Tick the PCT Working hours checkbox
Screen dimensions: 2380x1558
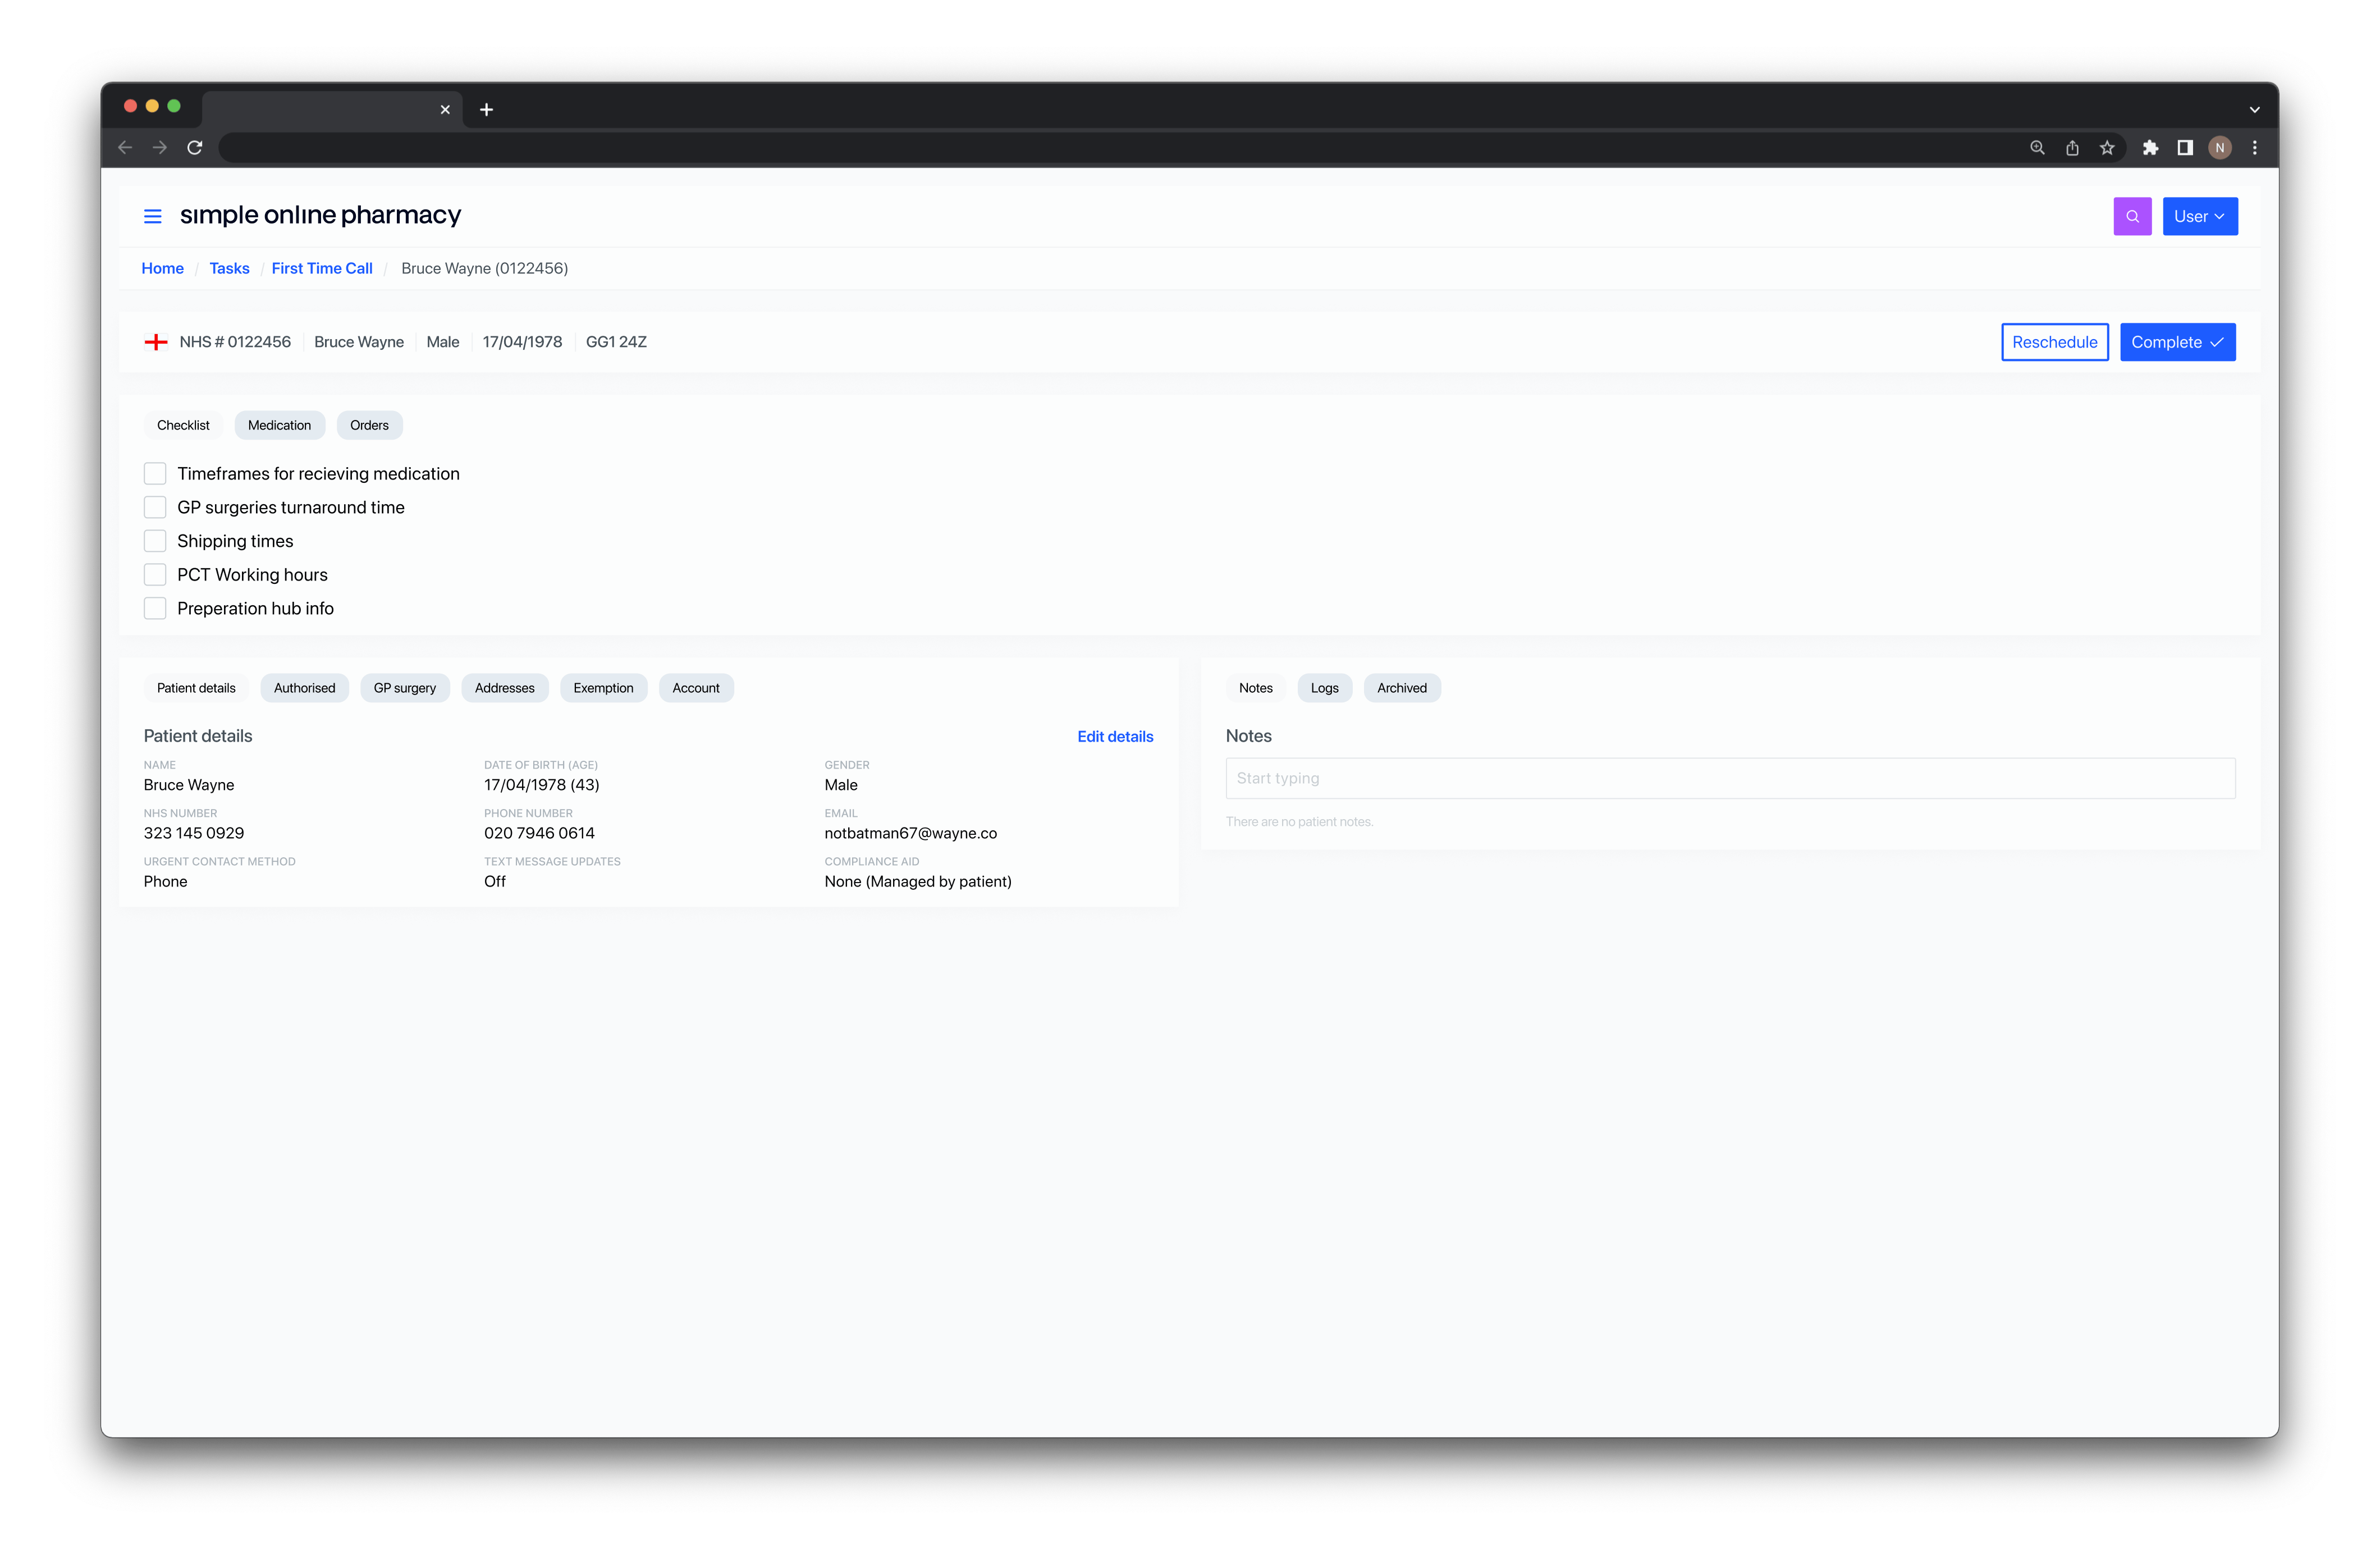pyautogui.click(x=155, y=574)
